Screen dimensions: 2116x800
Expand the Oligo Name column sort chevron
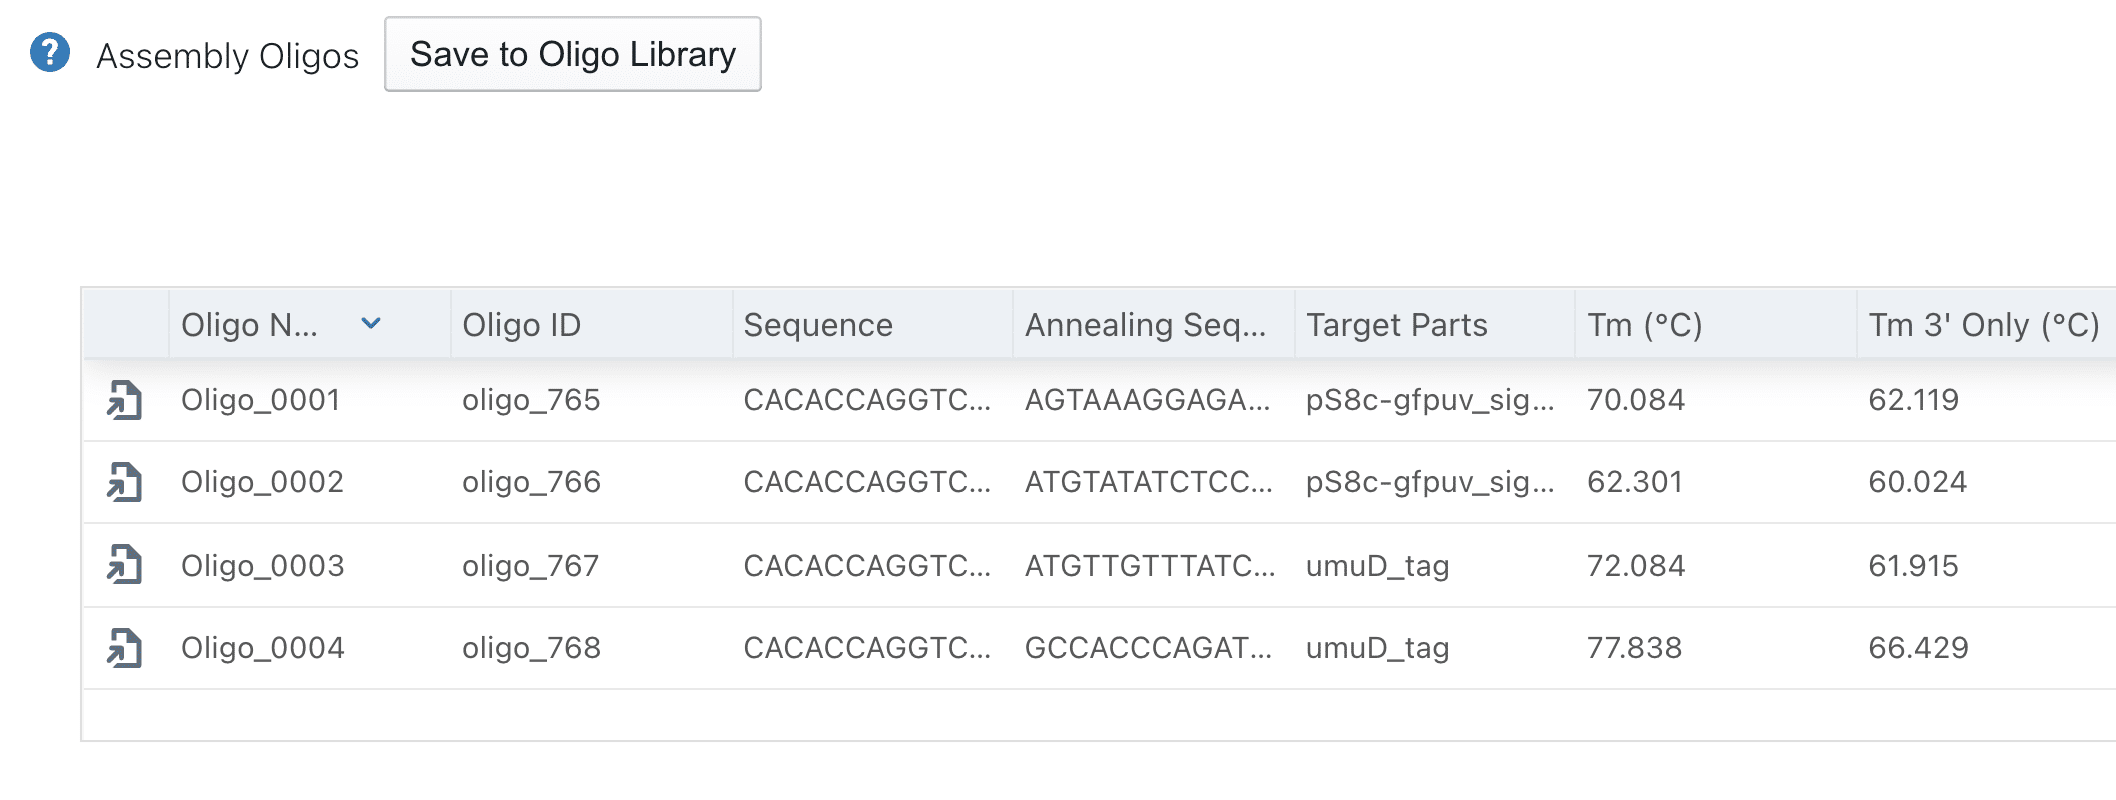click(371, 324)
